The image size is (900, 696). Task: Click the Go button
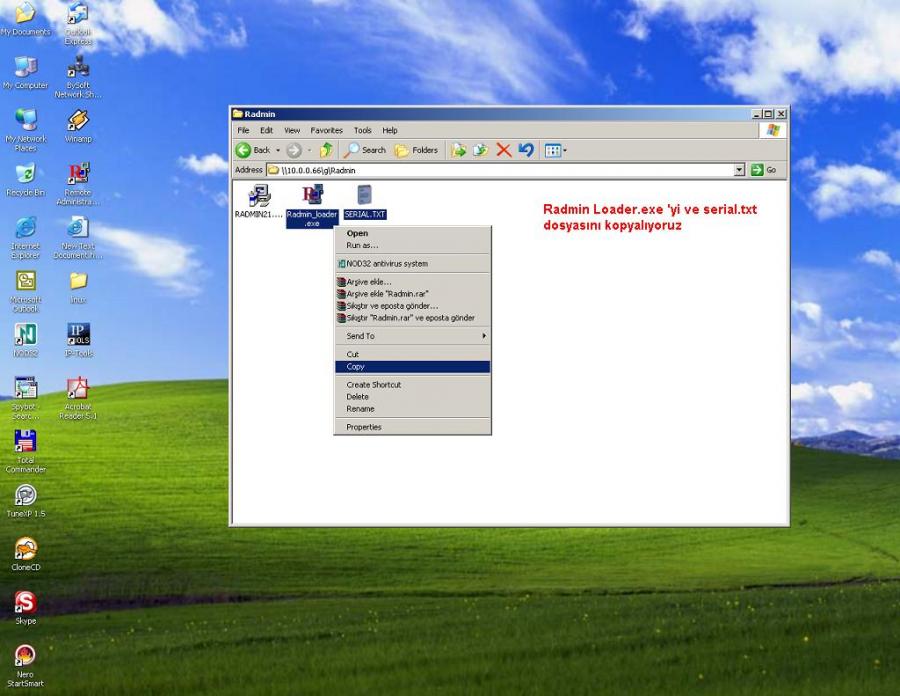765,170
